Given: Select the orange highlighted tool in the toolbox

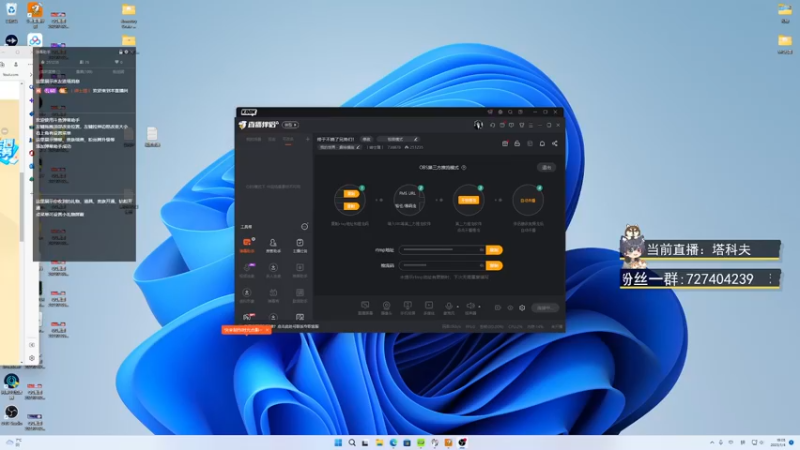Looking at the screenshot, I should [x=247, y=244].
